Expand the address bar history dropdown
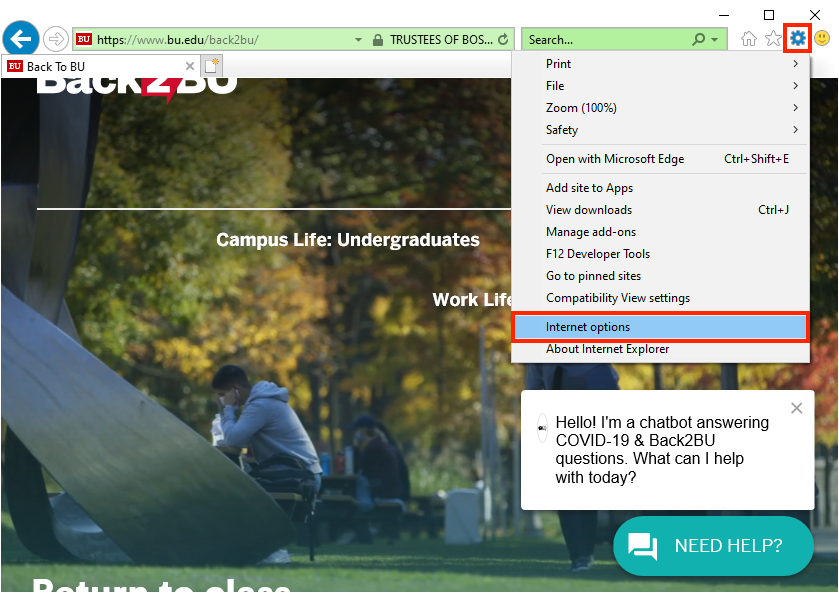The image size is (839, 593). (358, 38)
